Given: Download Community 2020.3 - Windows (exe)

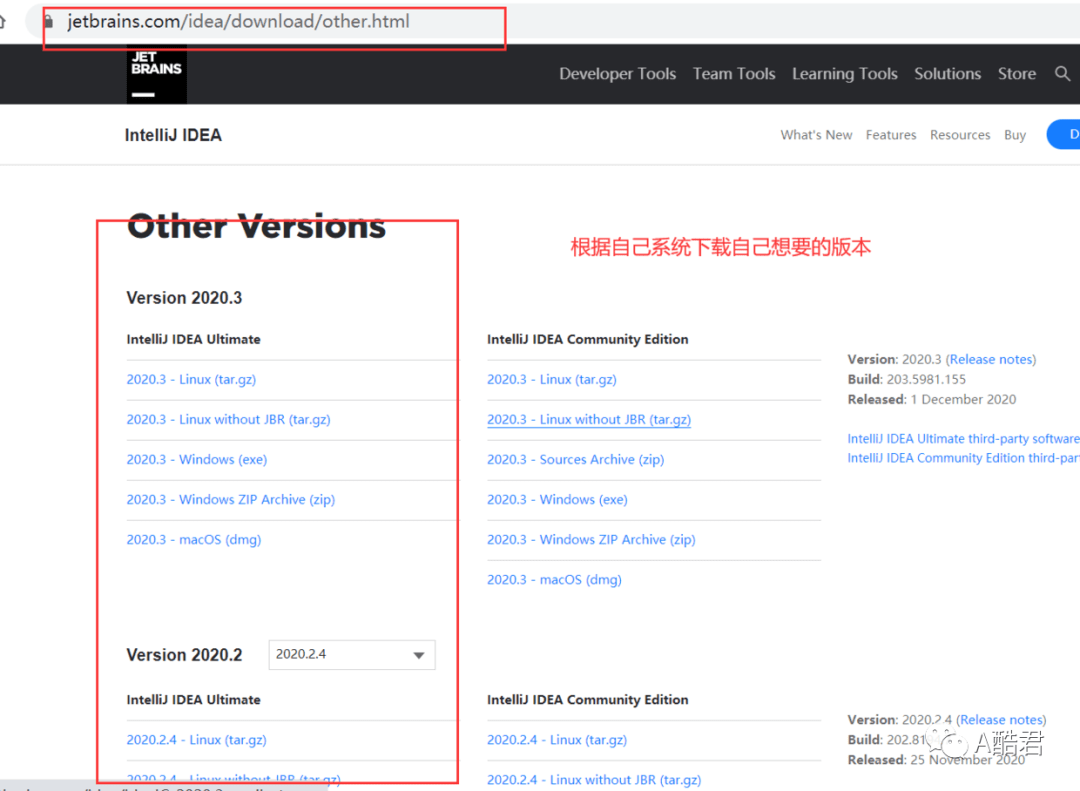Looking at the screenshot, I should 557,500.
